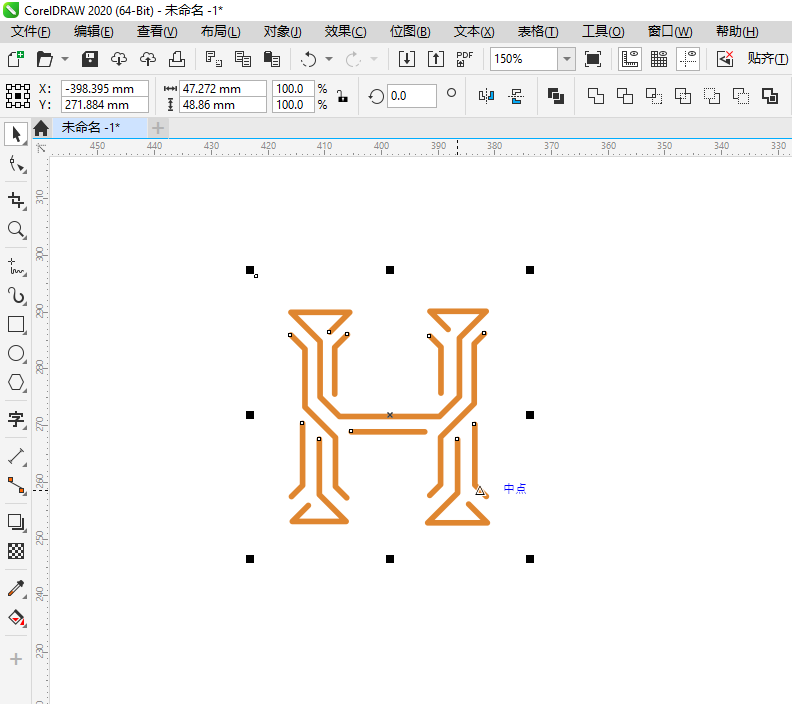792x704 pixels.
Task: Expand the redo history dropdown
Action: [x=374, y=59]
